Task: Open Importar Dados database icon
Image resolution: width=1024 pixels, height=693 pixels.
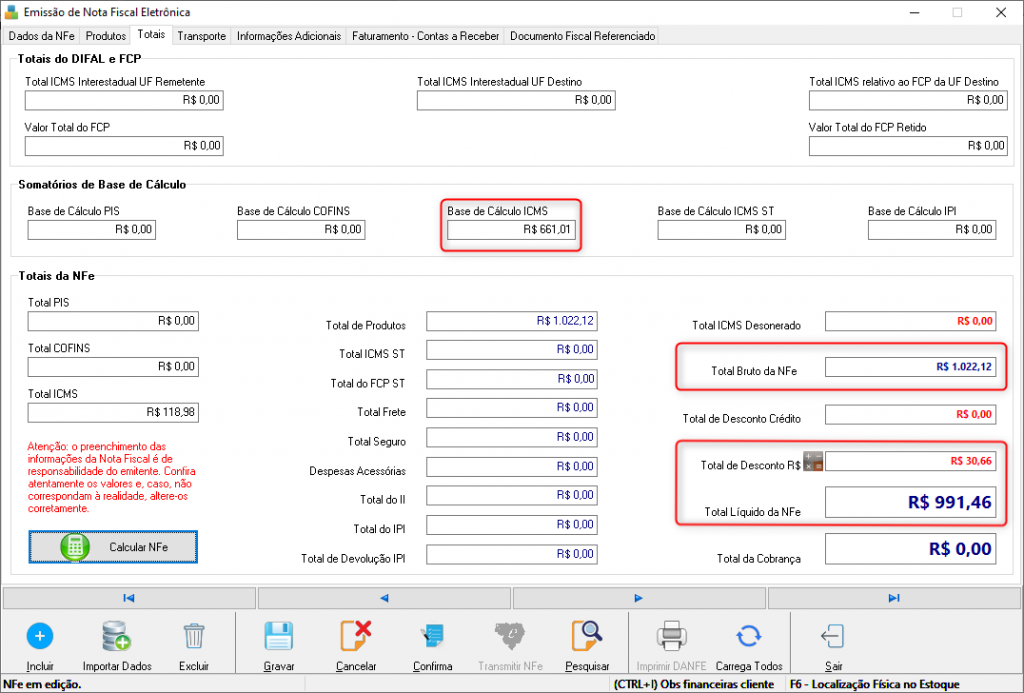Action: point(116,636)
